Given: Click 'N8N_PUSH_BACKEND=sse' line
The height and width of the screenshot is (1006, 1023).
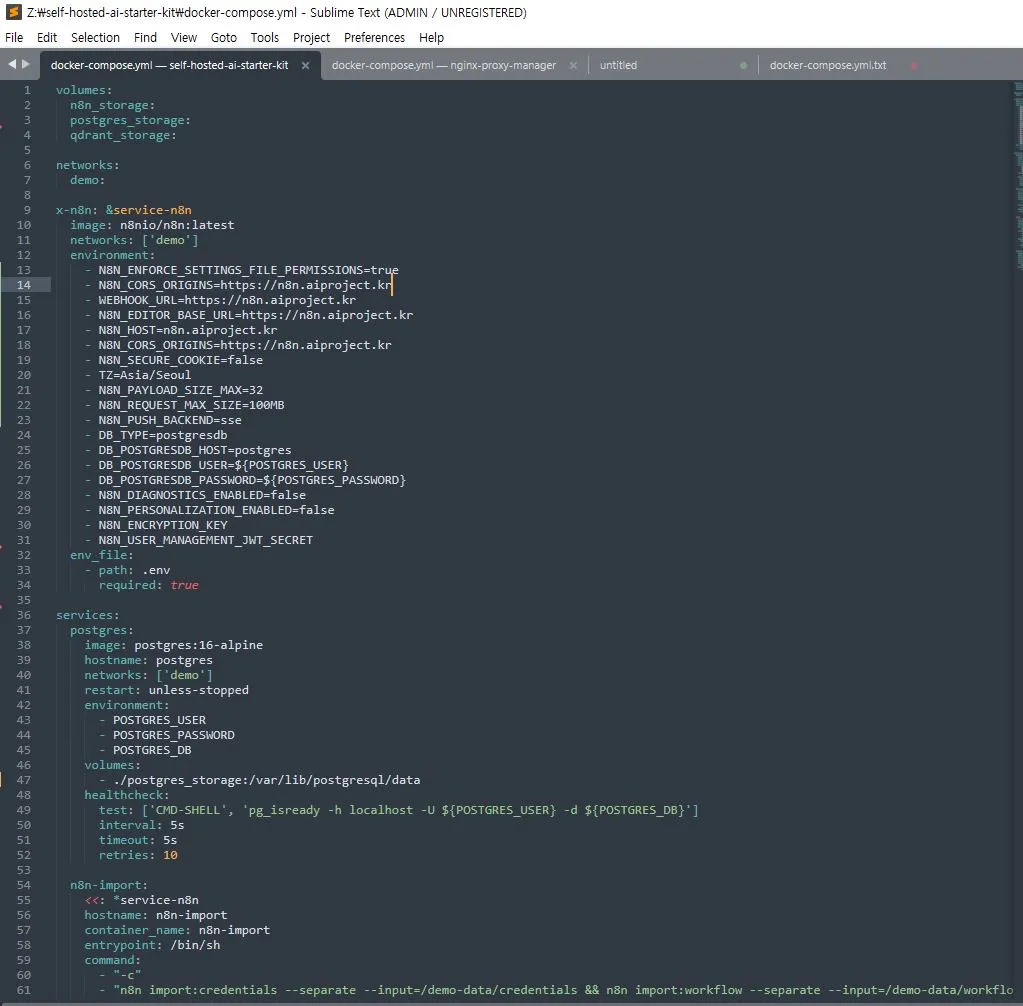Looking at the screenshot, I should pyautogui.click(x=170, y=420).
